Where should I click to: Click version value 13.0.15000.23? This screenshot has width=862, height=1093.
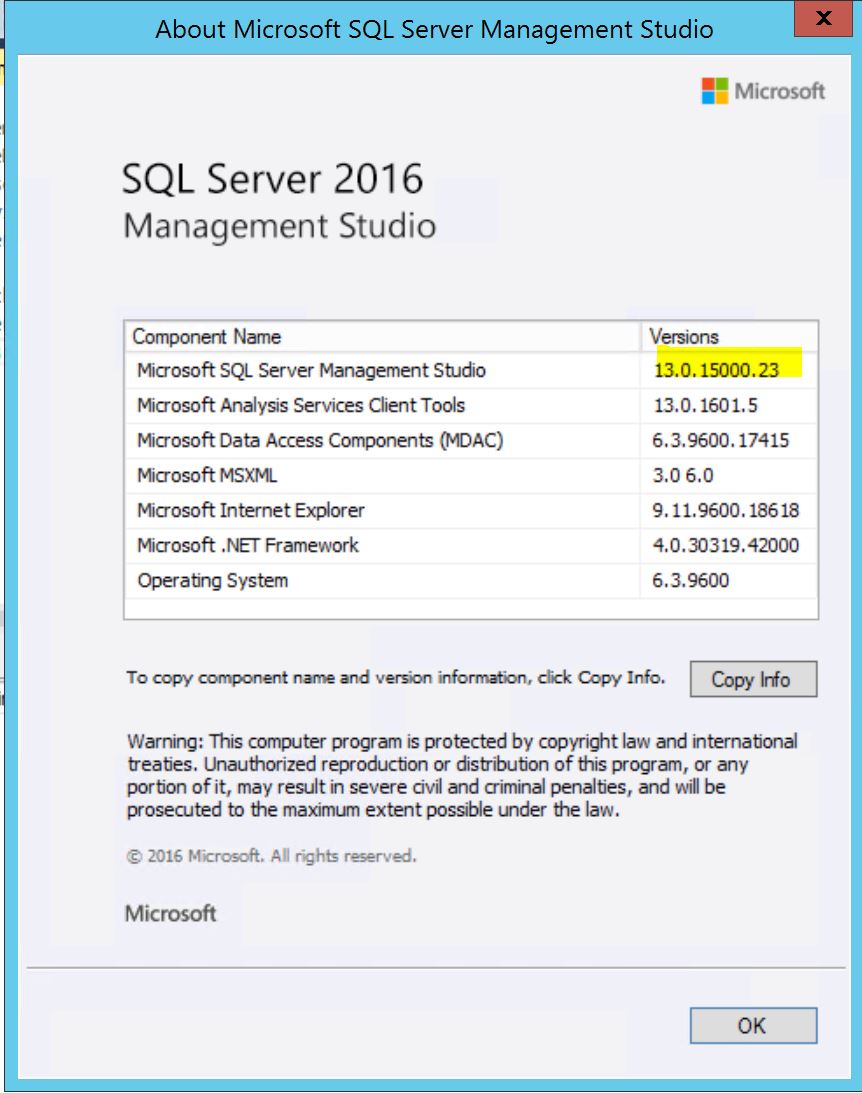tap(716, 370)
